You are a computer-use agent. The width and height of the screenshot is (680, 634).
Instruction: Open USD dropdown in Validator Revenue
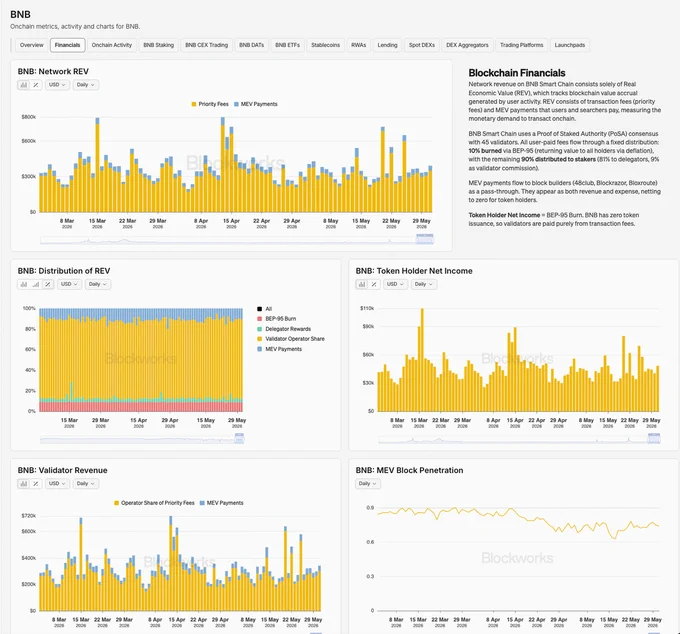coord(57,484)
